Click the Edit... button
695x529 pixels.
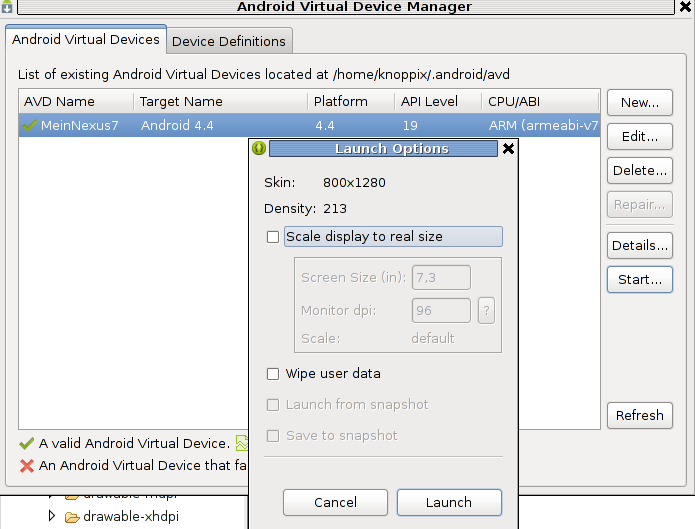(x=640, y=137)
